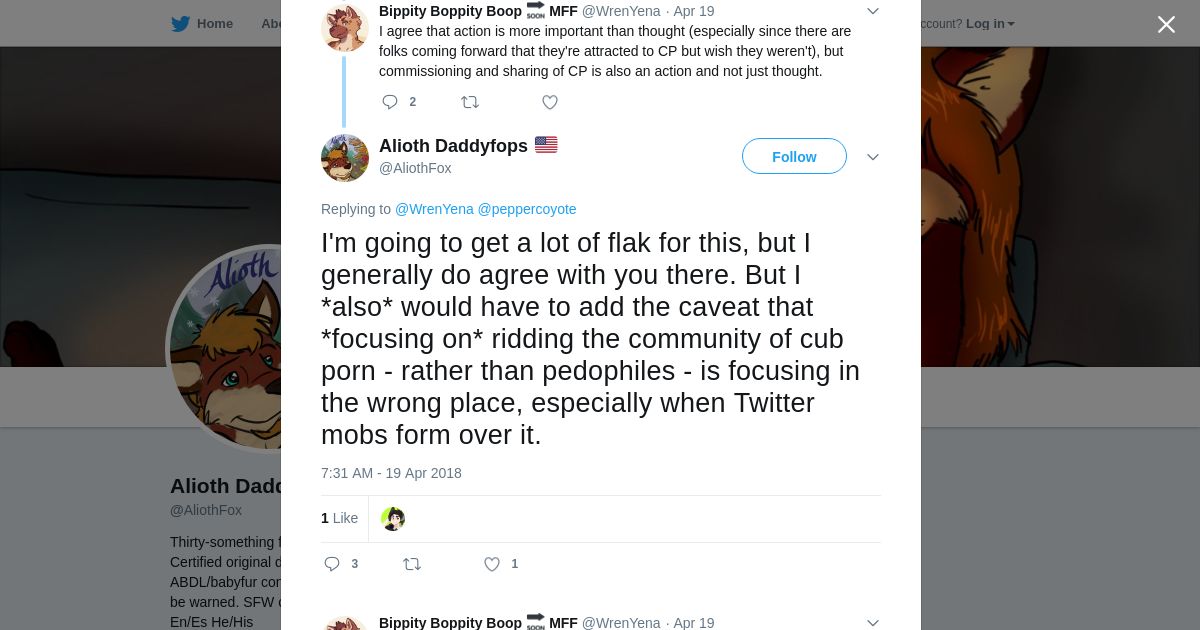
Task: Open the 7:31 AM tweet timestamp
Action: pyautogui.click(x=391, y=473)
